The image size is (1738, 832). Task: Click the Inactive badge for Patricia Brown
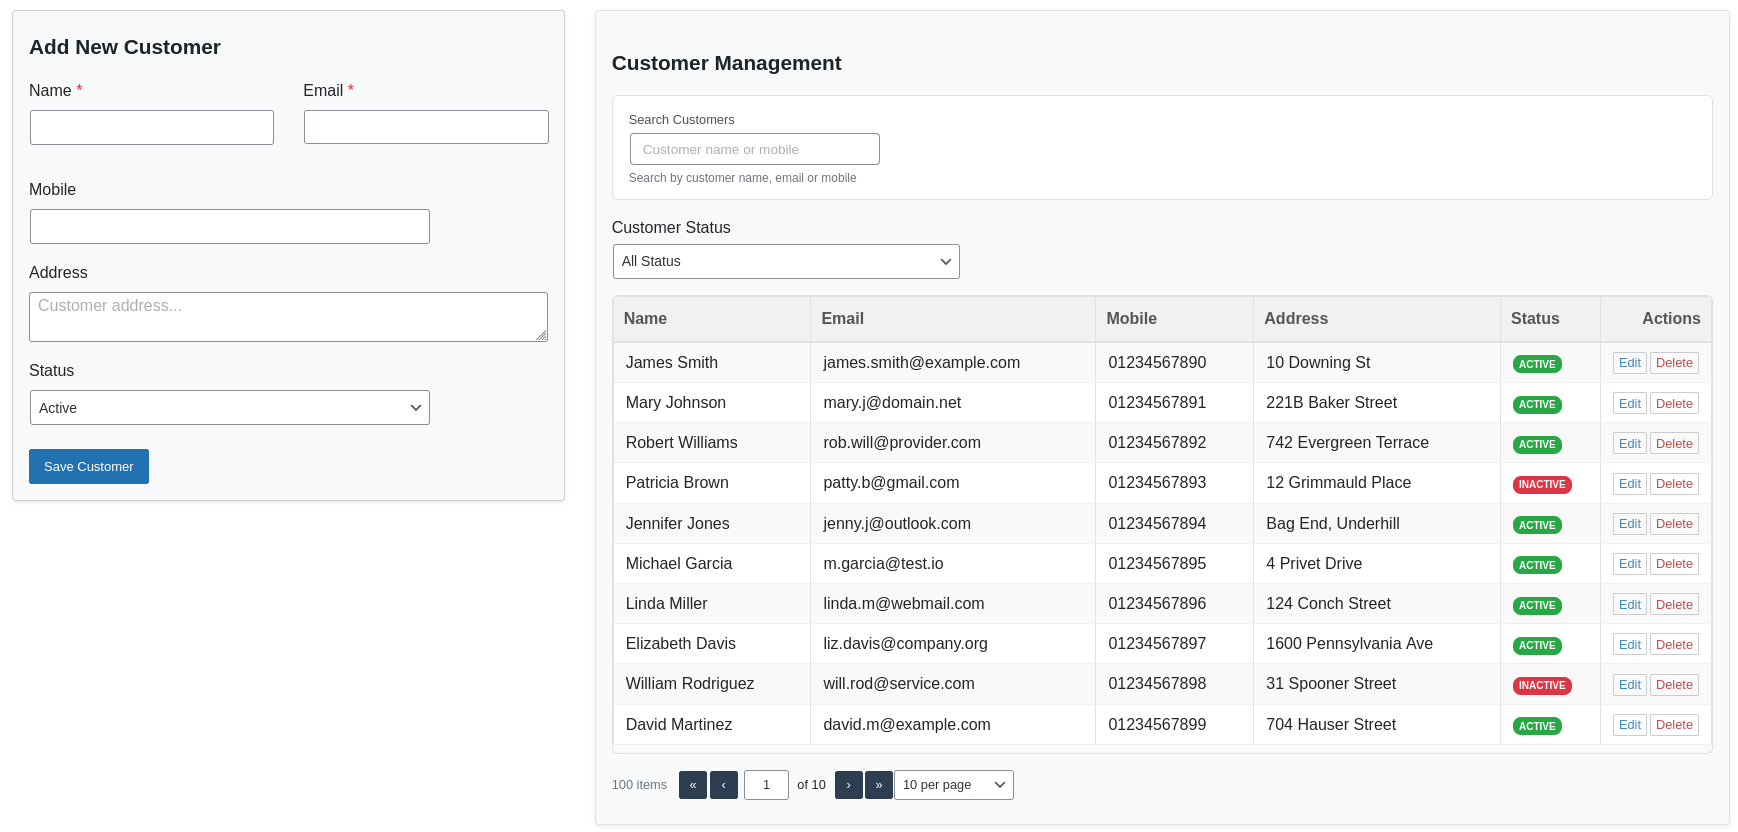click(x=1541, y=485)
